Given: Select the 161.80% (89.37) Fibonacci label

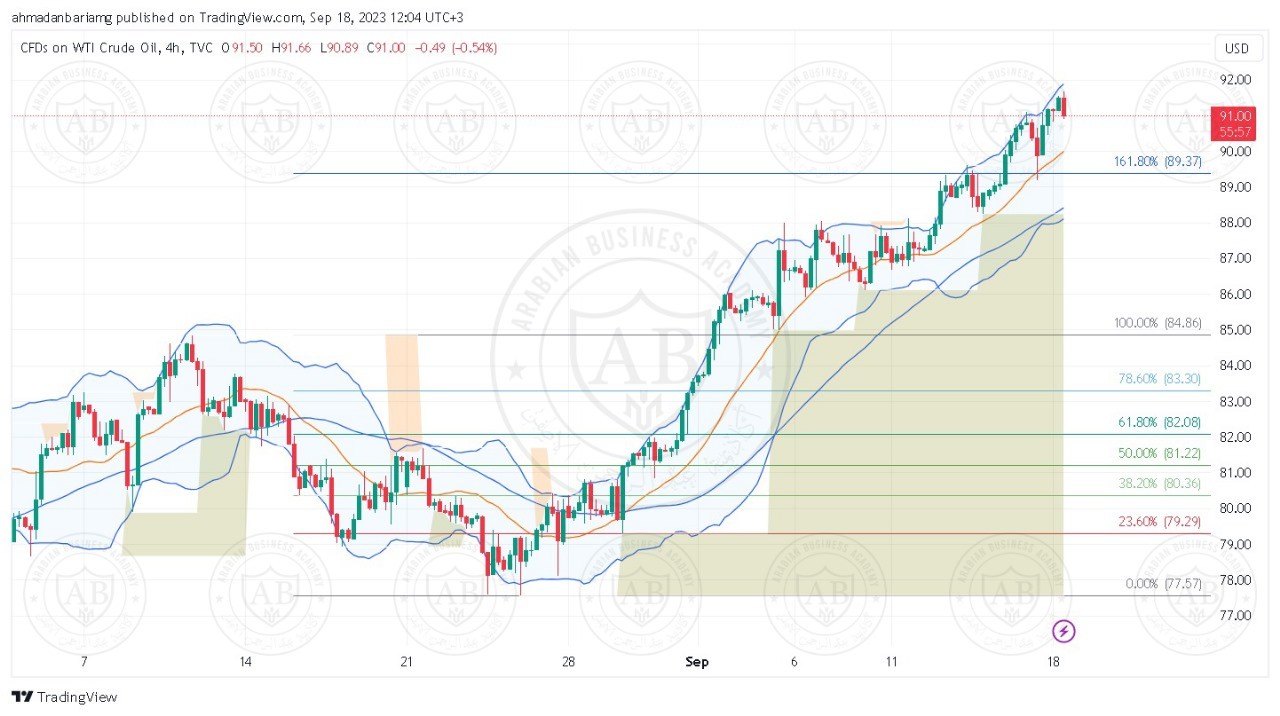Looking at the screenshot, I should tap(1157, 161).
